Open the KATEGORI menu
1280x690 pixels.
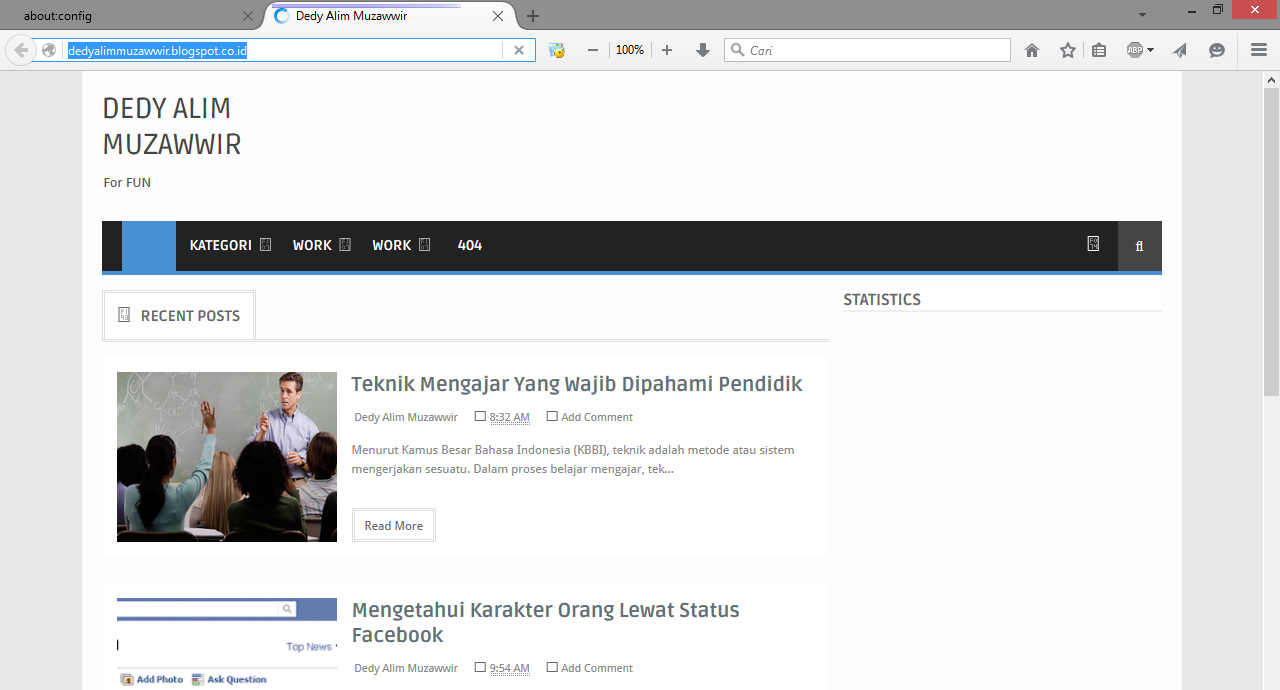point(220,245)
